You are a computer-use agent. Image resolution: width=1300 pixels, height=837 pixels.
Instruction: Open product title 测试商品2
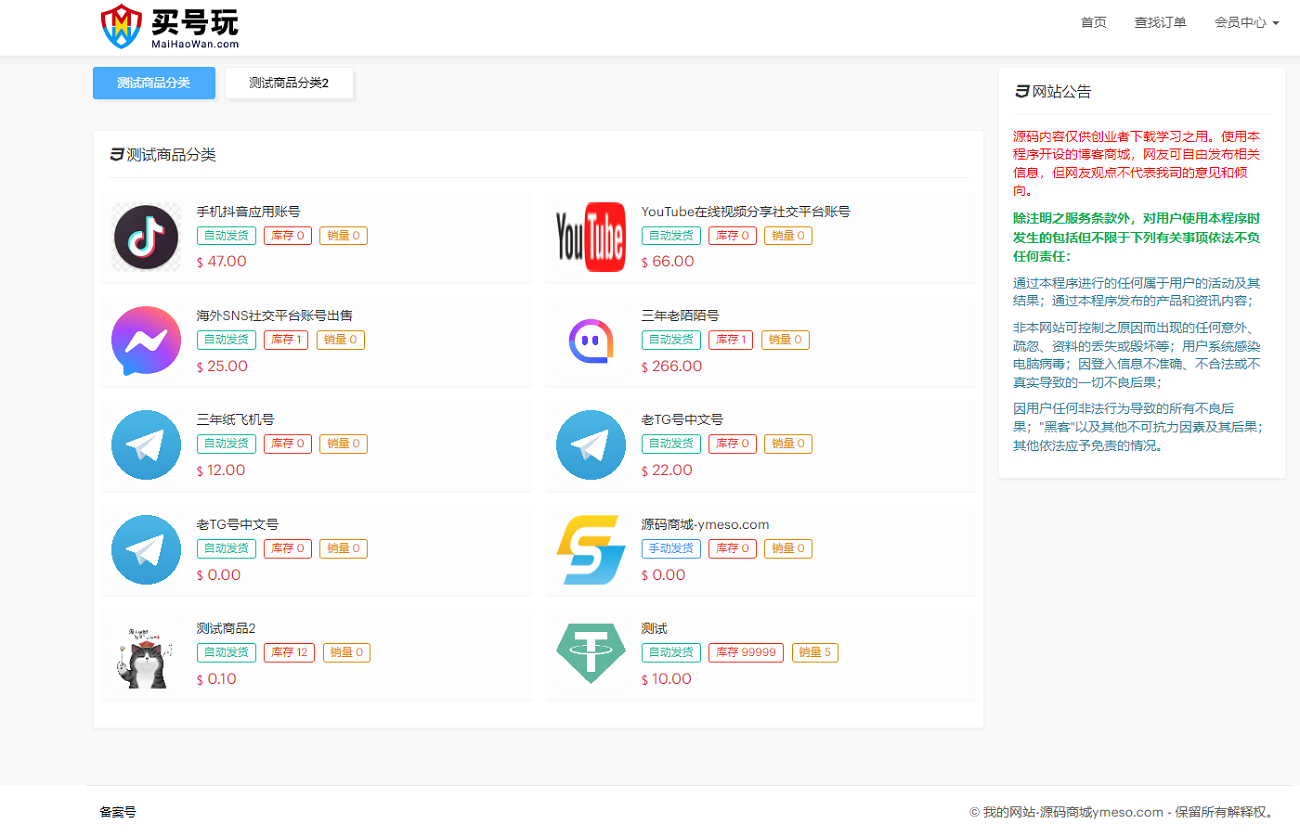(x=226, y=629)
